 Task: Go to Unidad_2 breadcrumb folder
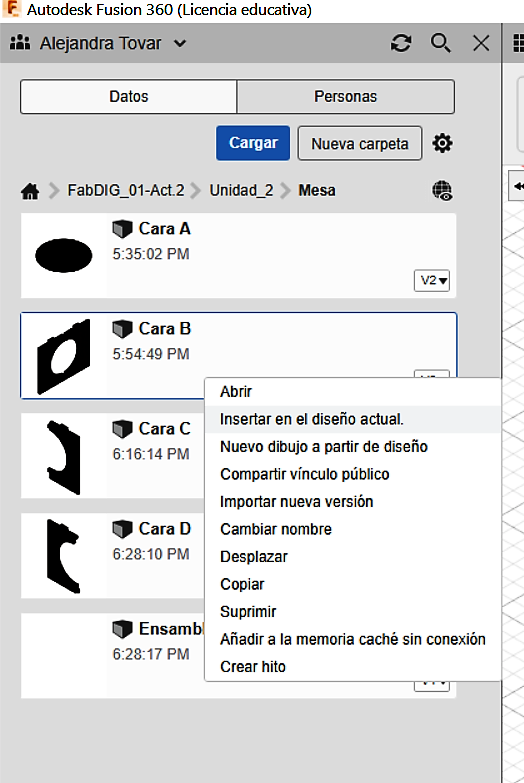pyautogui.click(x=241, y=190)
